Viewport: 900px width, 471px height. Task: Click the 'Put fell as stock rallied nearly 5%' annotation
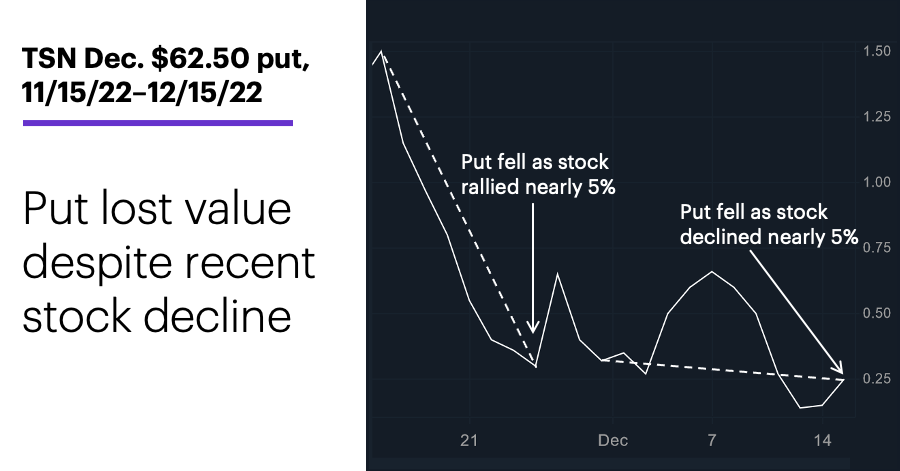click(x=538, y=174)
